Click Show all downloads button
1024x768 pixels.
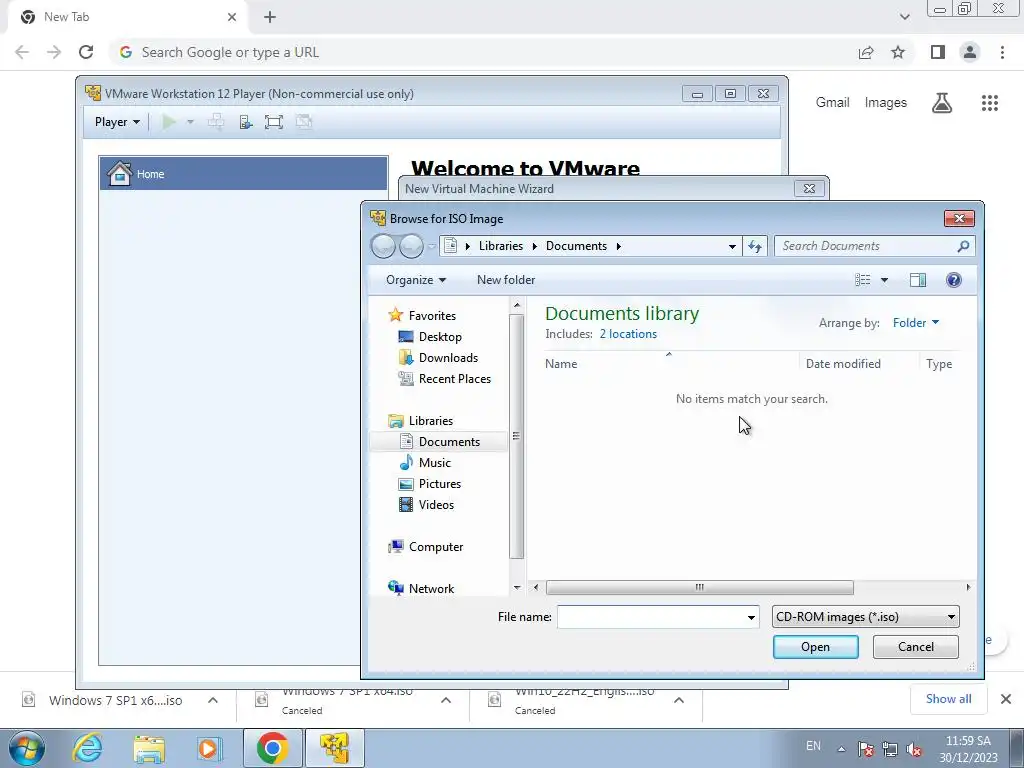coord(948,699)
